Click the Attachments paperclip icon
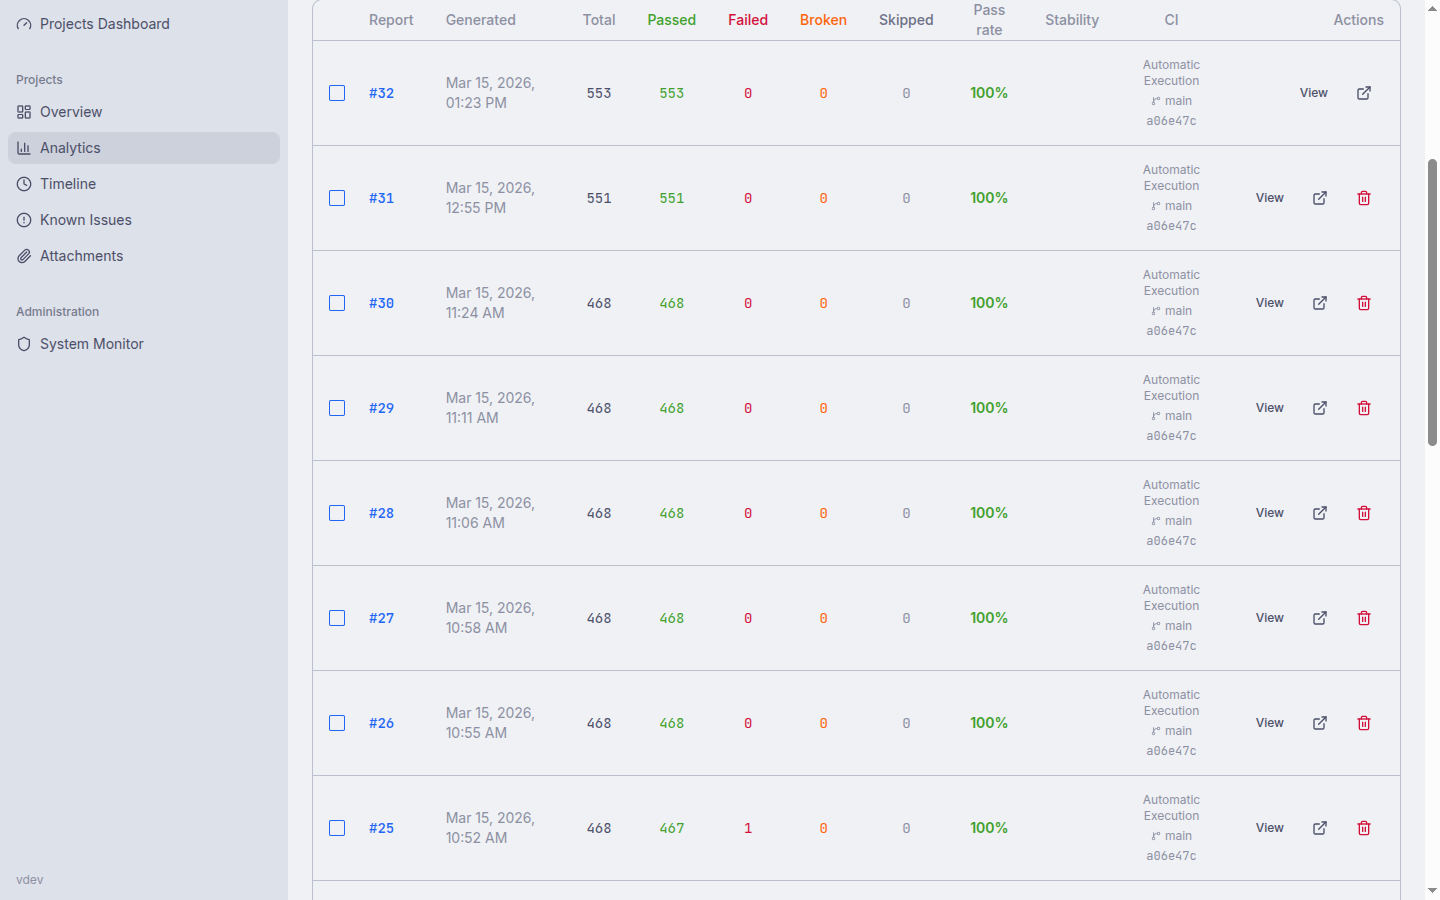 click(24, 256)
